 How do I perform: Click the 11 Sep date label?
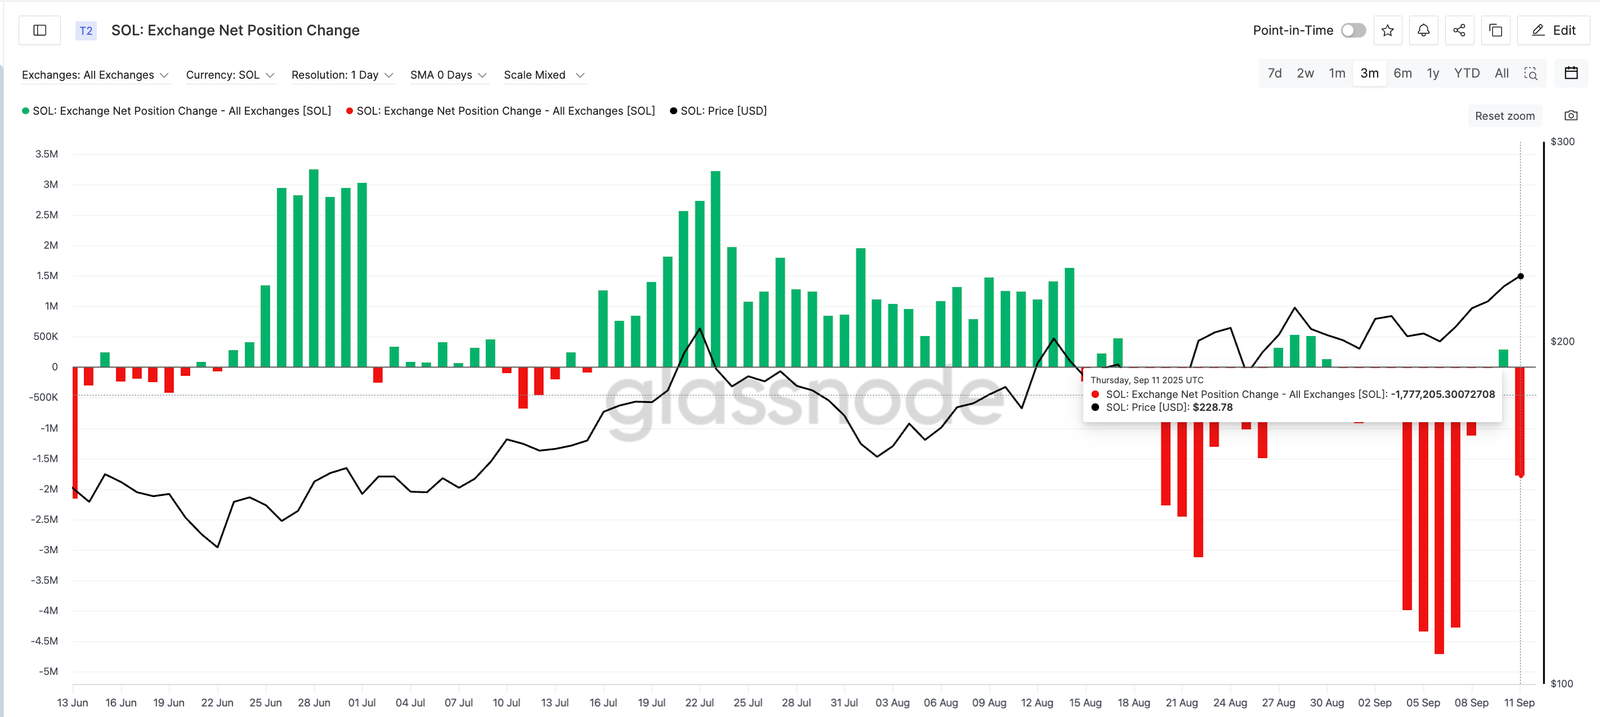coord(1519,703)
